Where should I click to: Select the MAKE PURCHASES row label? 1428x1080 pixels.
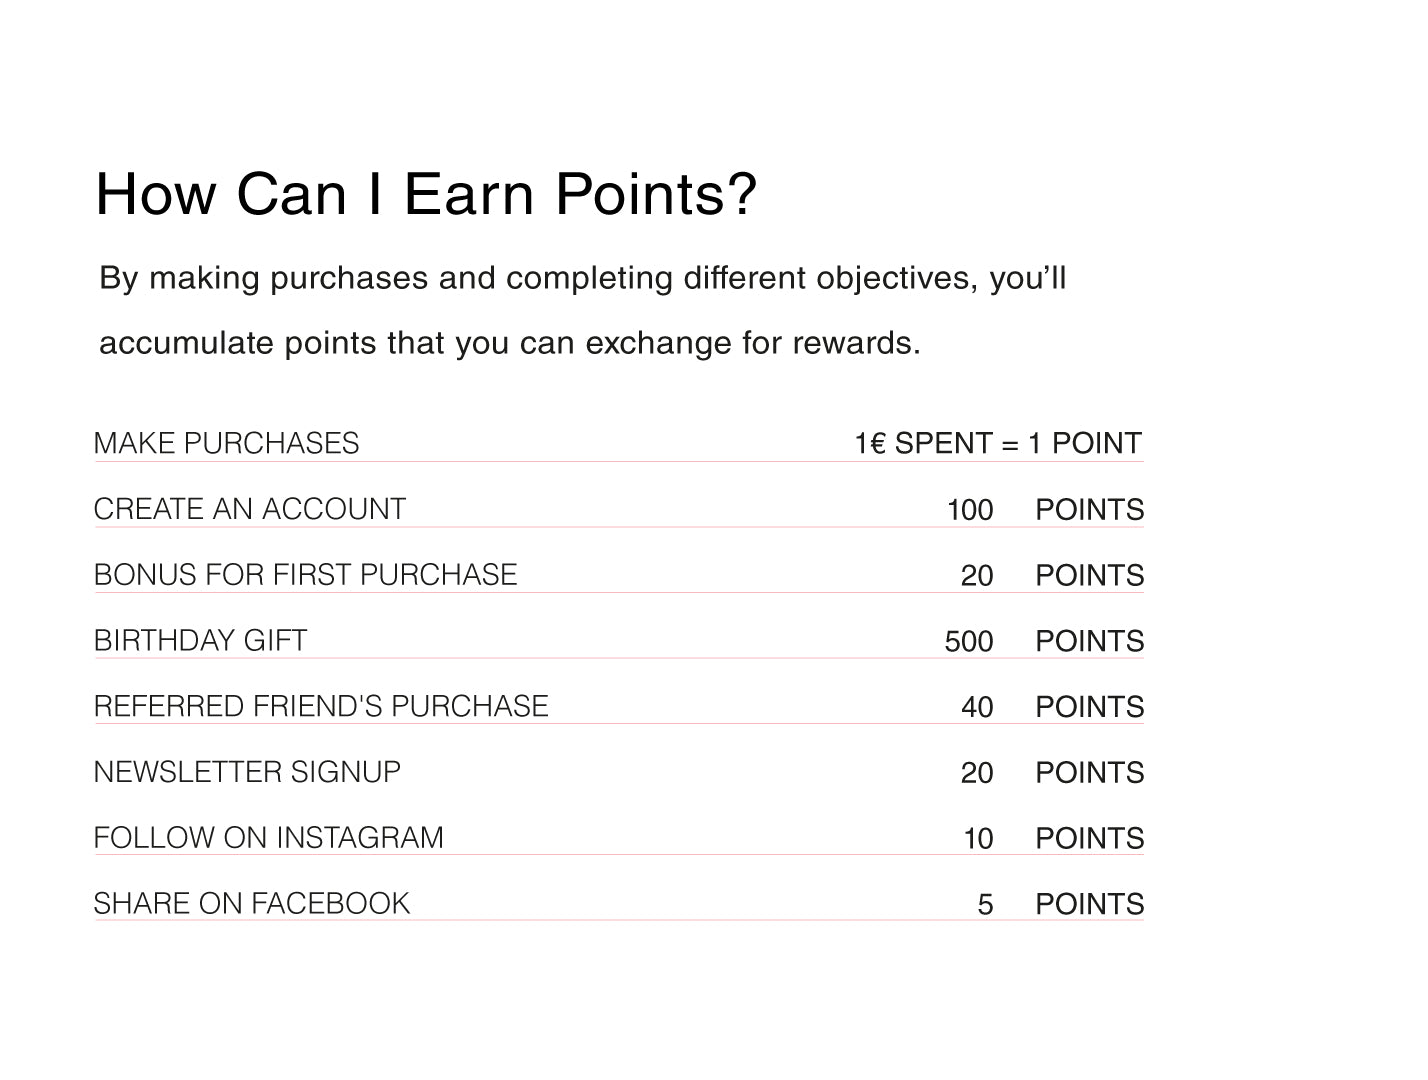tap(226, 443)
